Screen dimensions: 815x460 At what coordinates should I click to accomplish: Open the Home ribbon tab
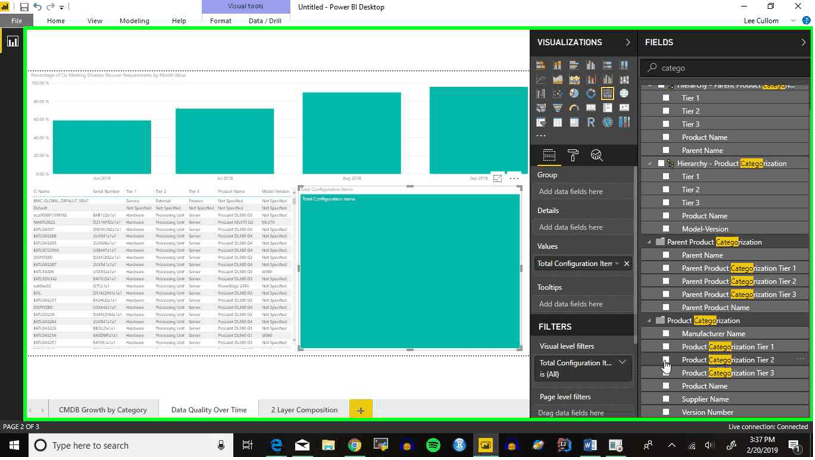point(56,21)
